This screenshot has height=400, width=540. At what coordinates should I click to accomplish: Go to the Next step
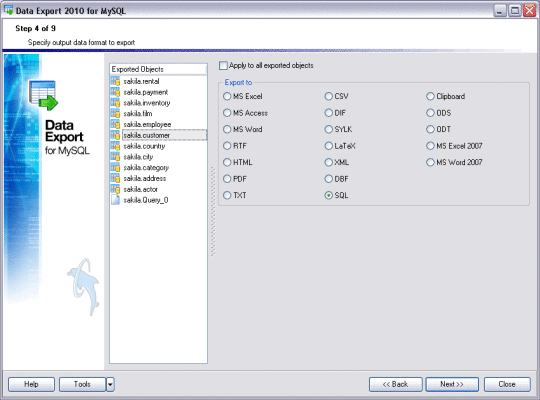click(x=452, y=384)
